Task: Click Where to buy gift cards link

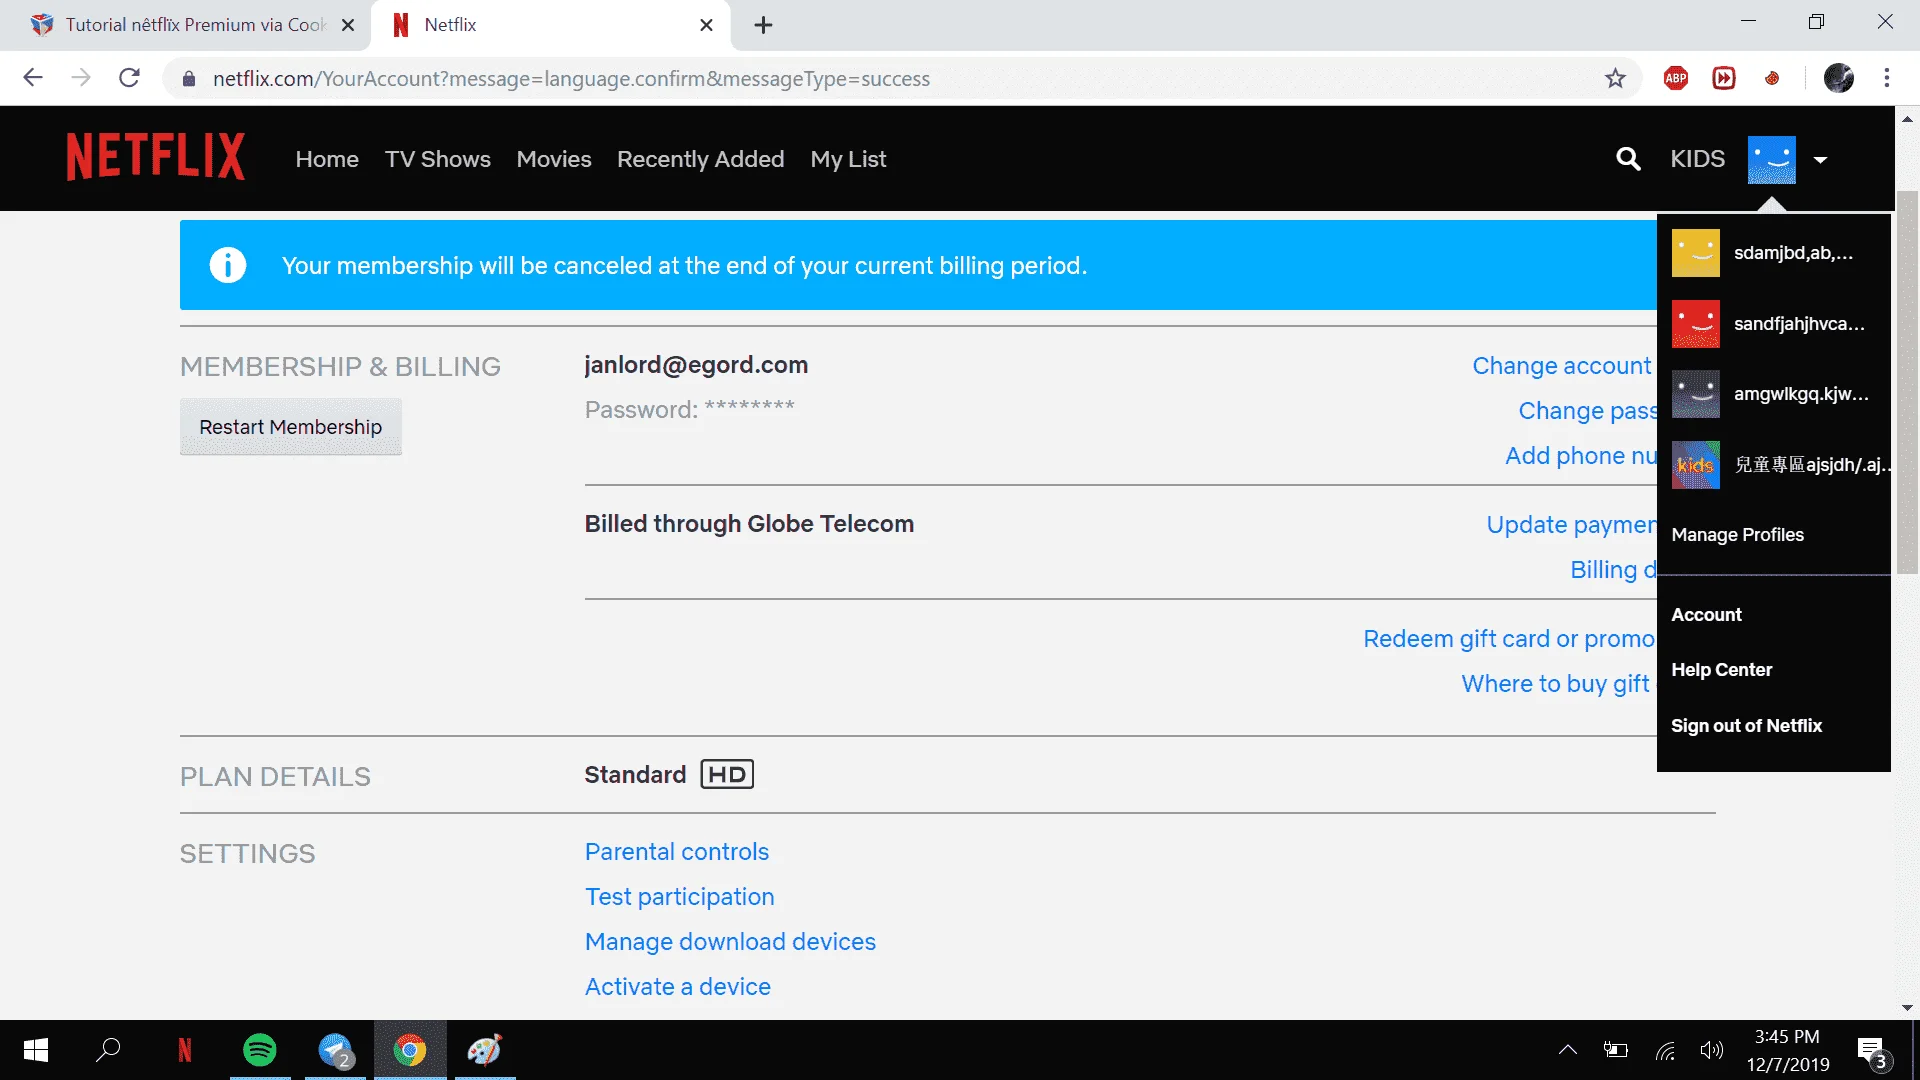Action: click(1558, 684)
